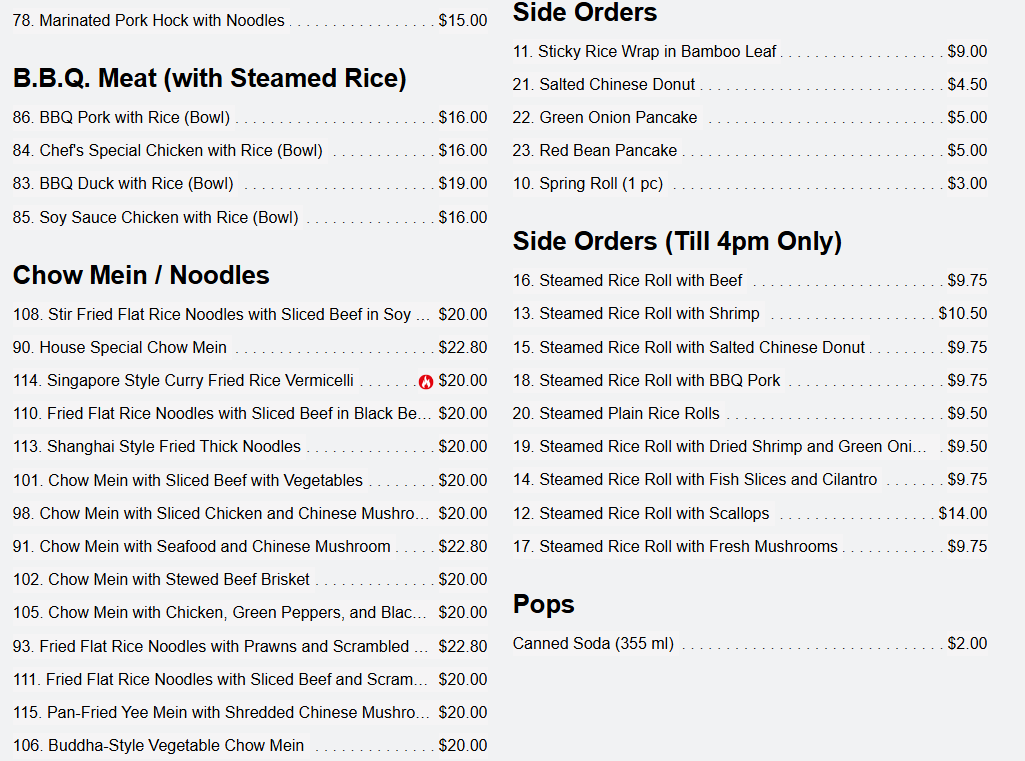Screen dimensions: 1025x761
Task: Click the Chow Mein / Noodles section heading
Action: coord(141,275)
